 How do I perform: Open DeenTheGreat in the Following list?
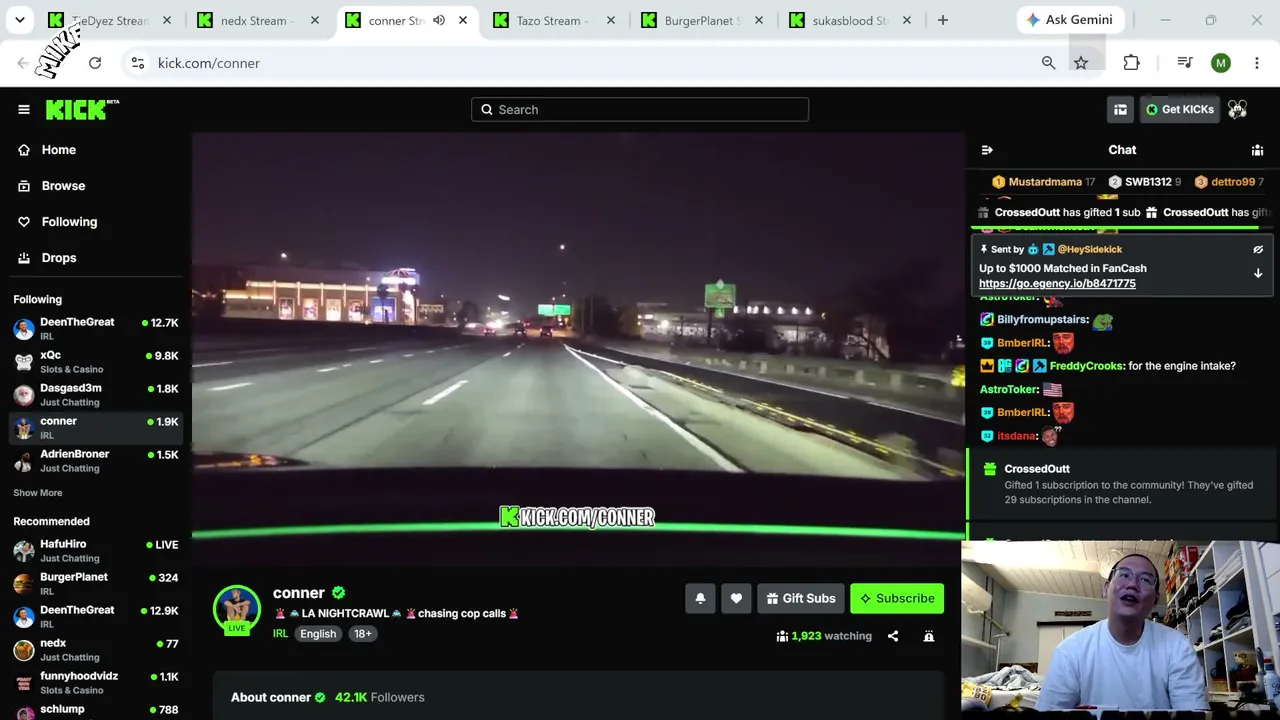[96, 329]
